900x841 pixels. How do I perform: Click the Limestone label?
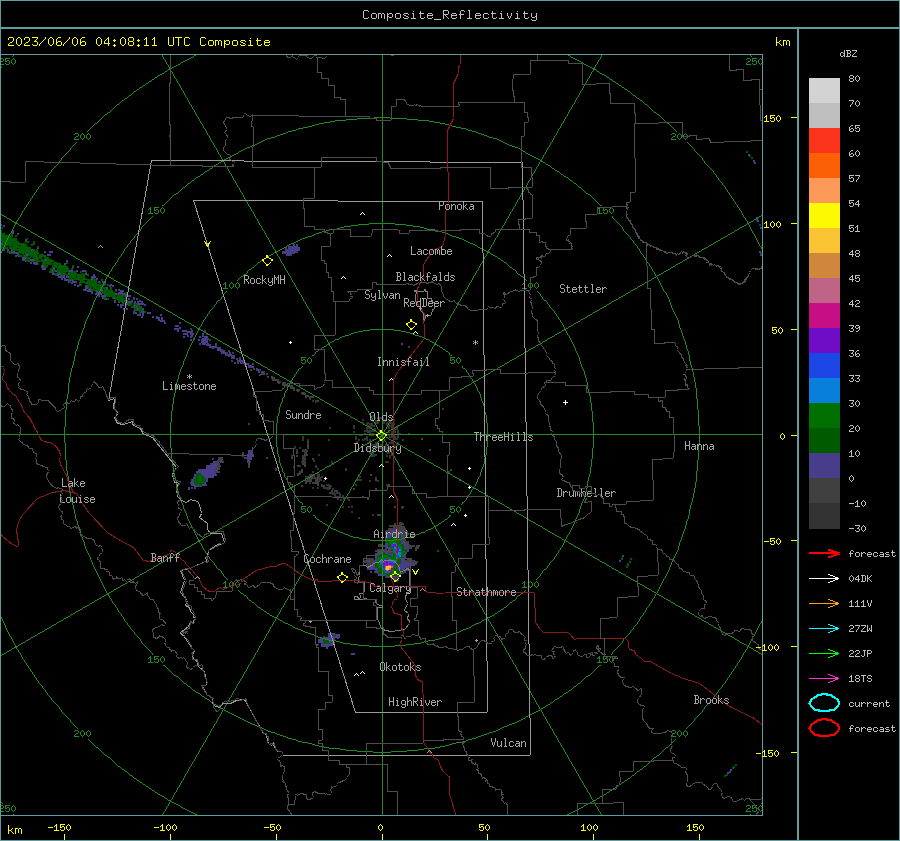189,386
